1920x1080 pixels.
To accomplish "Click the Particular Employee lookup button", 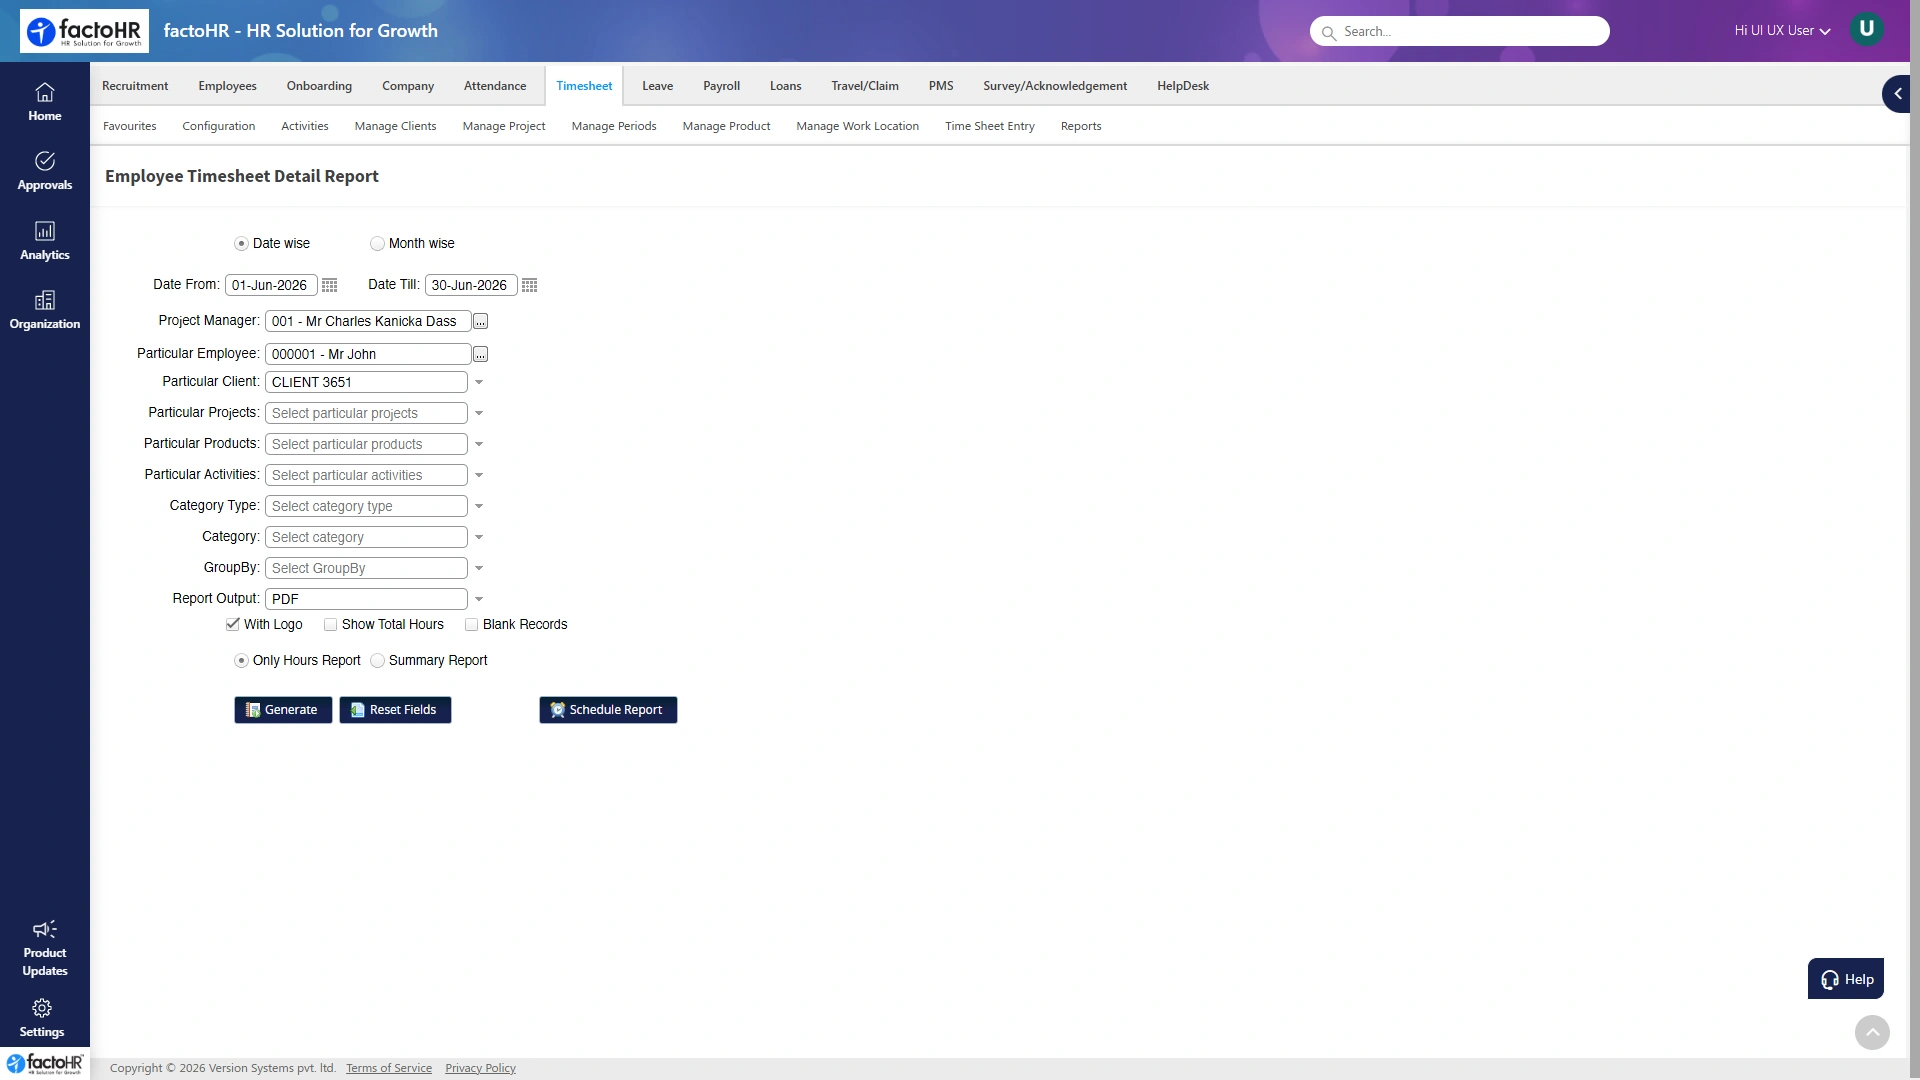I will 480,354.
